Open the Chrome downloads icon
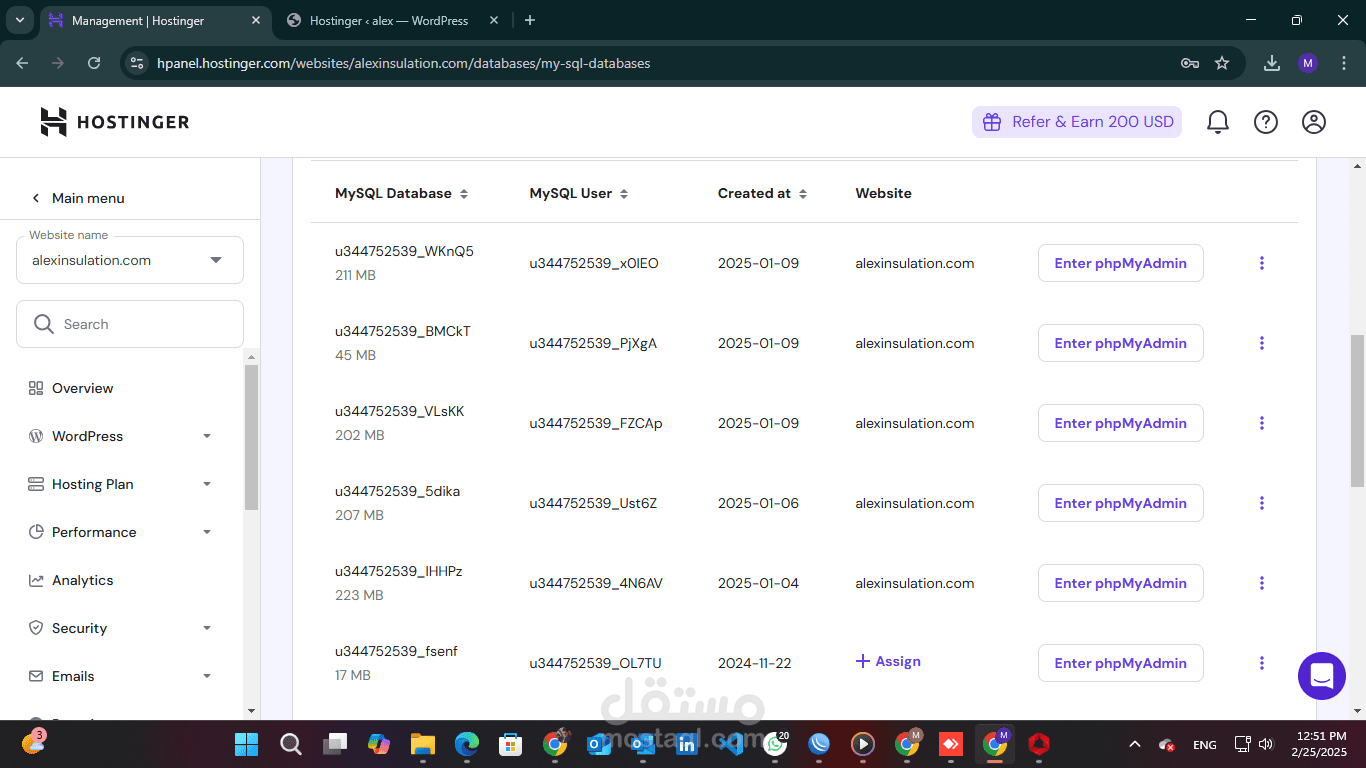Viewport: 1366px width, 768px height. 1272,63
